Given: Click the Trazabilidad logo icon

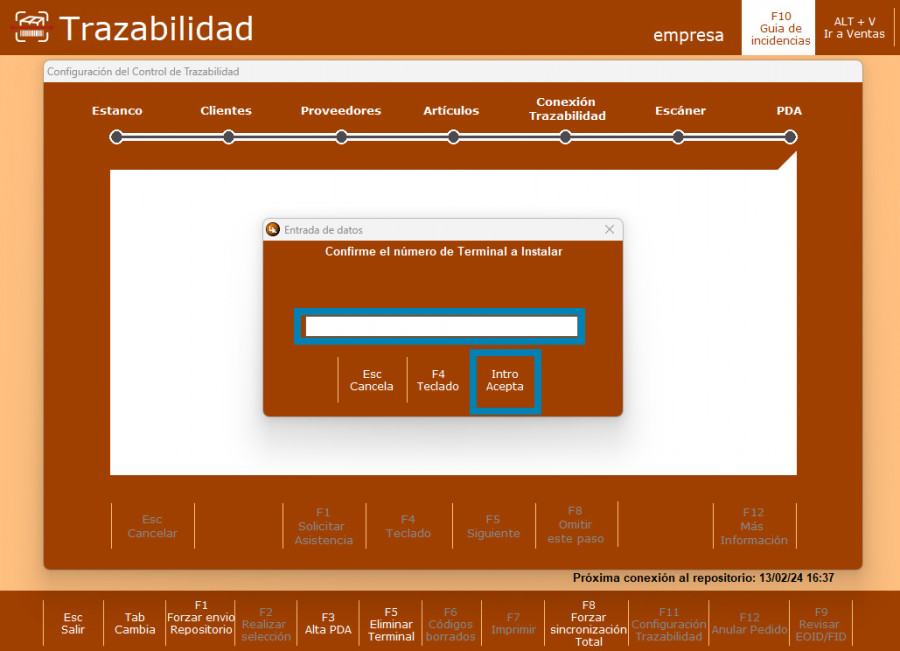Looking at the screenshot, I should pos(31,27).
